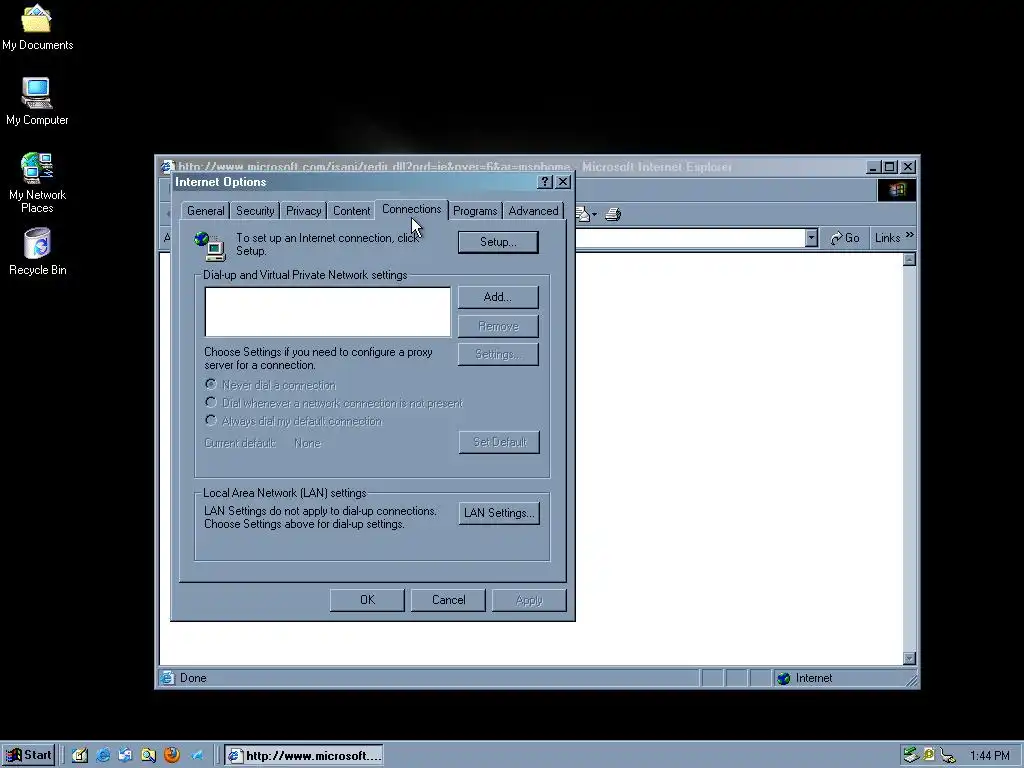Screen dimensions: 1024x768
Task: Open the Mail button dropdown arrow
Action: coord(594,215)
